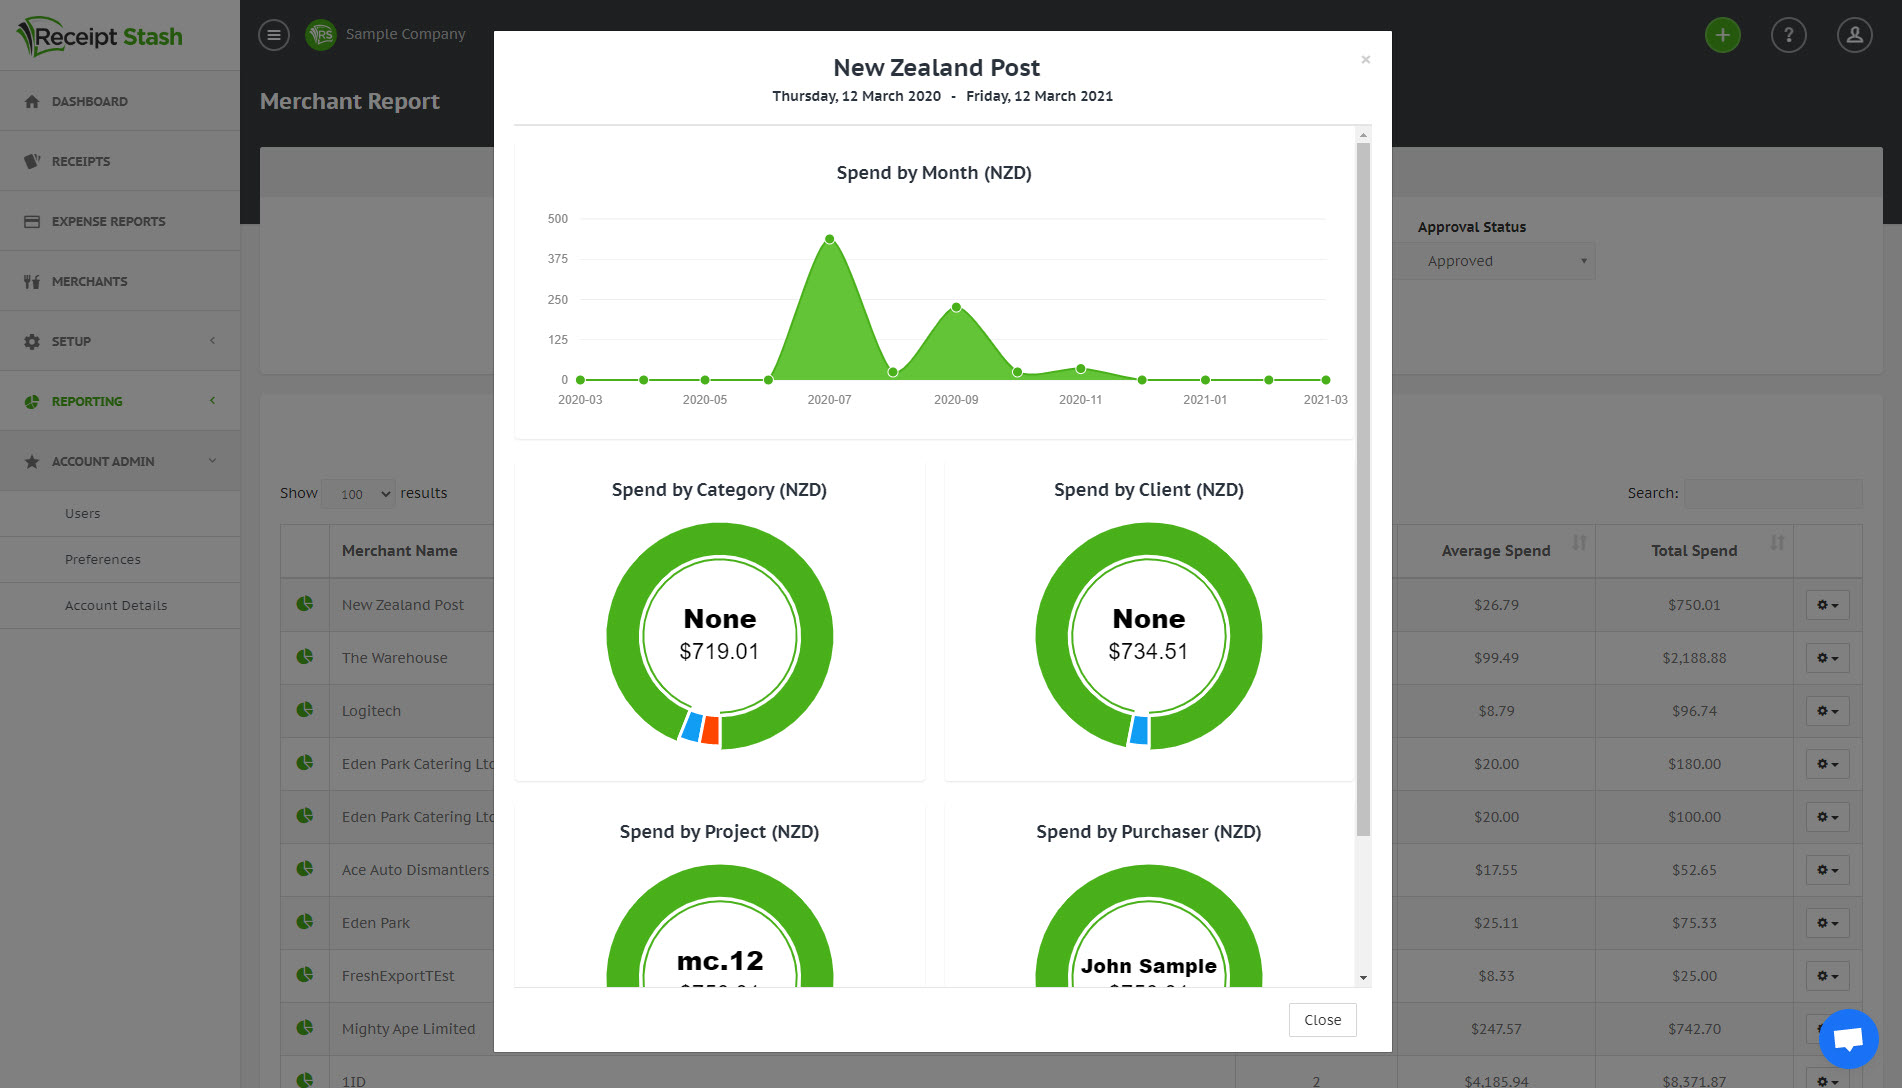Click the Mighty Ape Limited merchant name

(x=408, y=1029)
